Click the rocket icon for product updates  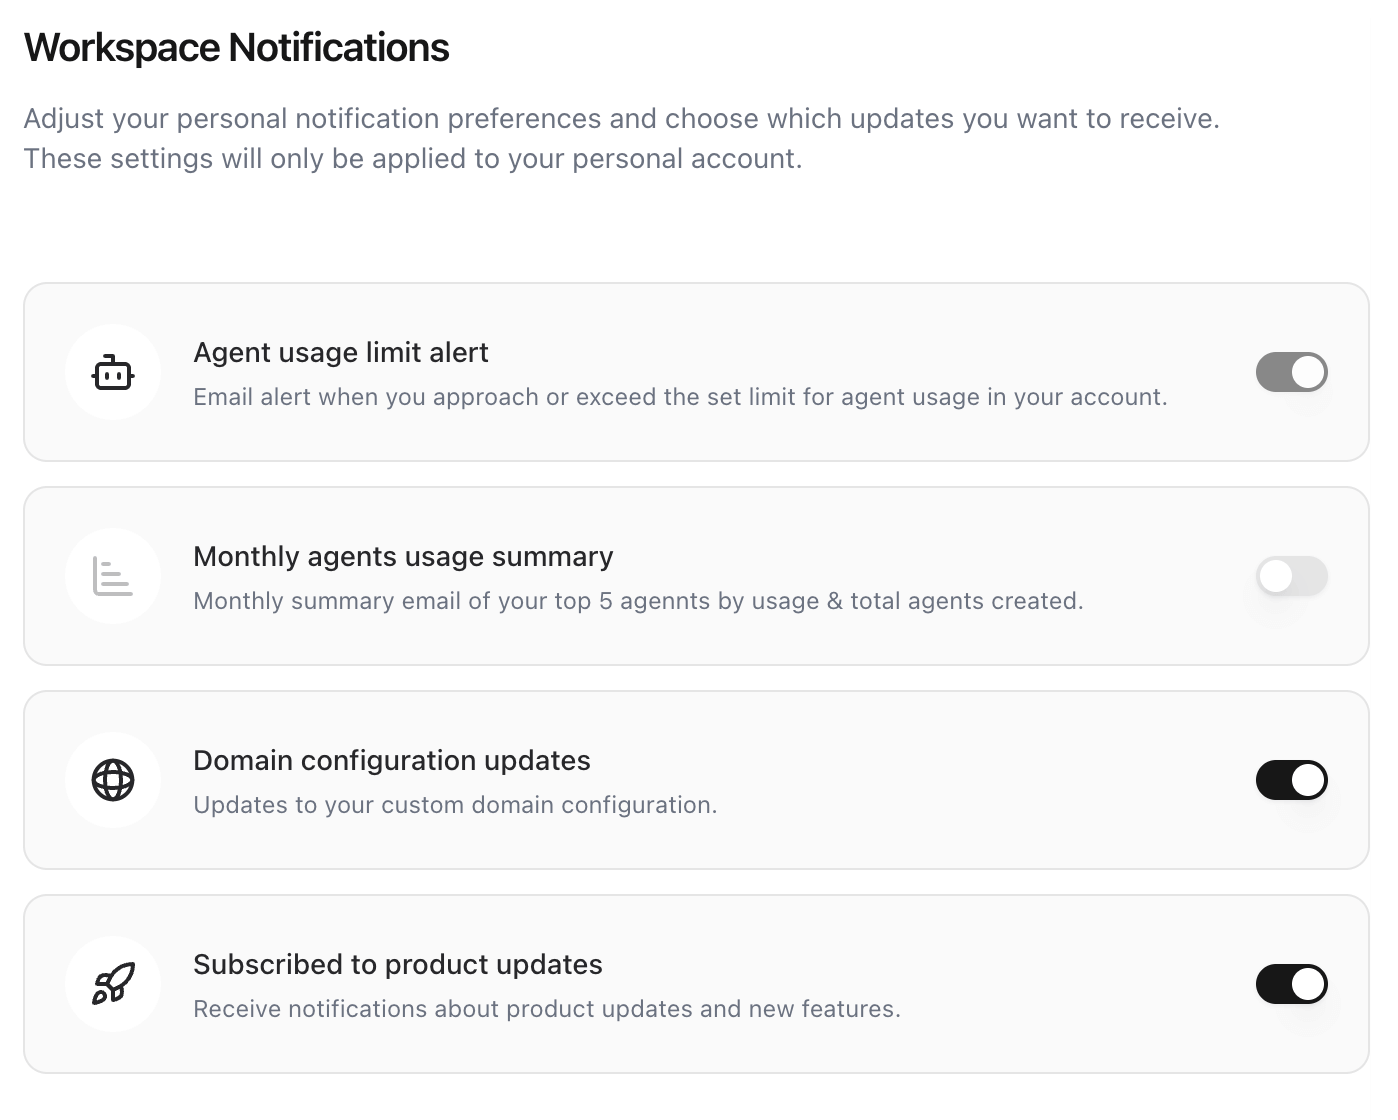(113, 985)
